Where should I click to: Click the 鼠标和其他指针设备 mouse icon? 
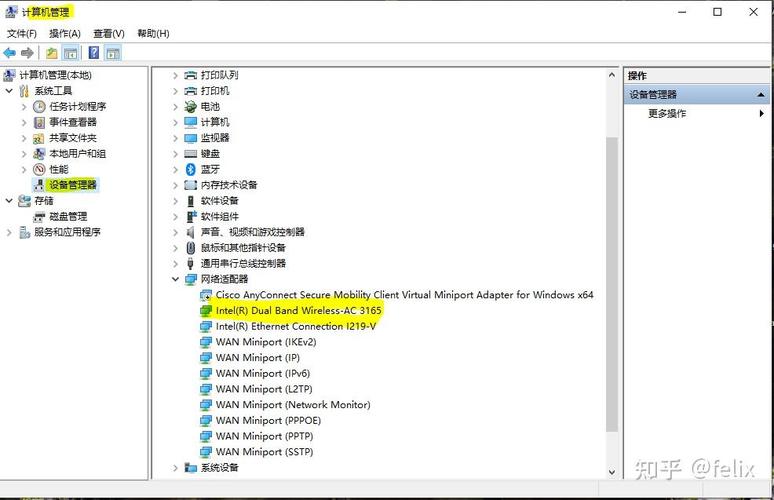click(191, 248)
